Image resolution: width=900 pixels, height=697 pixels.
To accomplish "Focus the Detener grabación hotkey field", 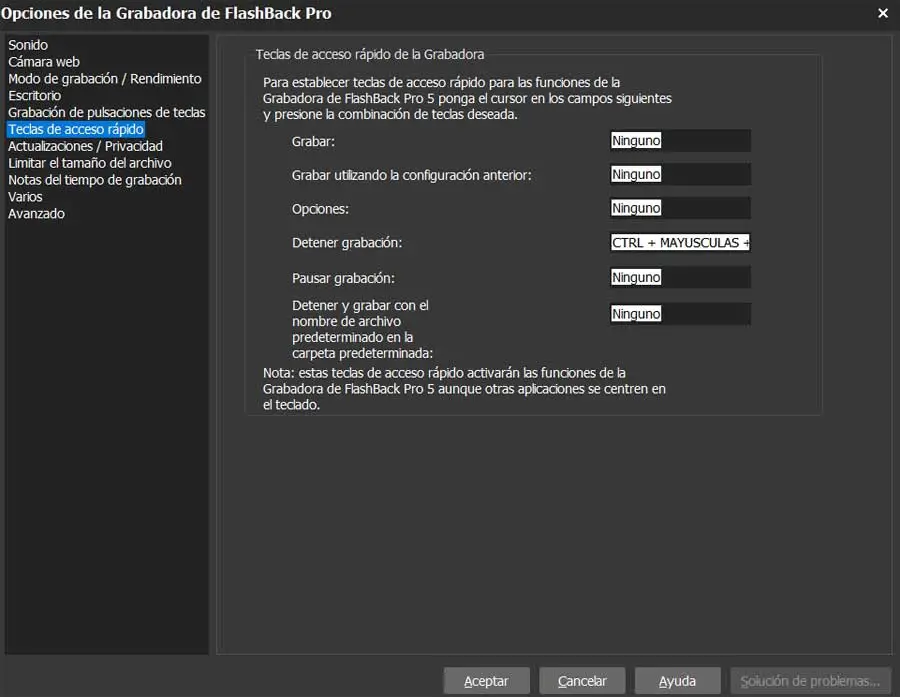I will click(680, 242).
